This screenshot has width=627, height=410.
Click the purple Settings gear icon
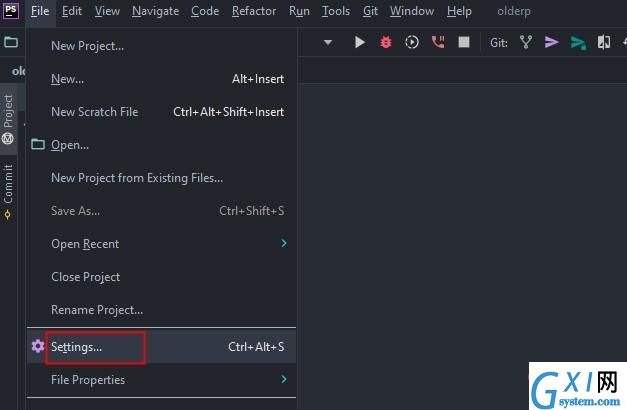point(38,346)
